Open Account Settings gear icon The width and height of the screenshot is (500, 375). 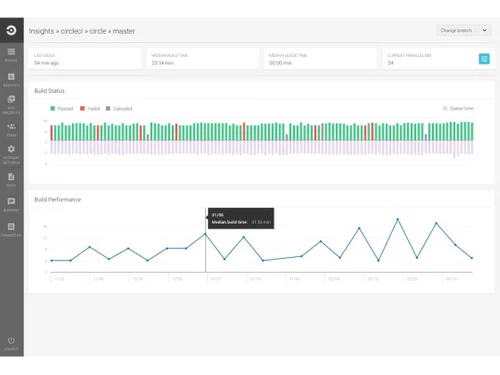pos(11,149)
